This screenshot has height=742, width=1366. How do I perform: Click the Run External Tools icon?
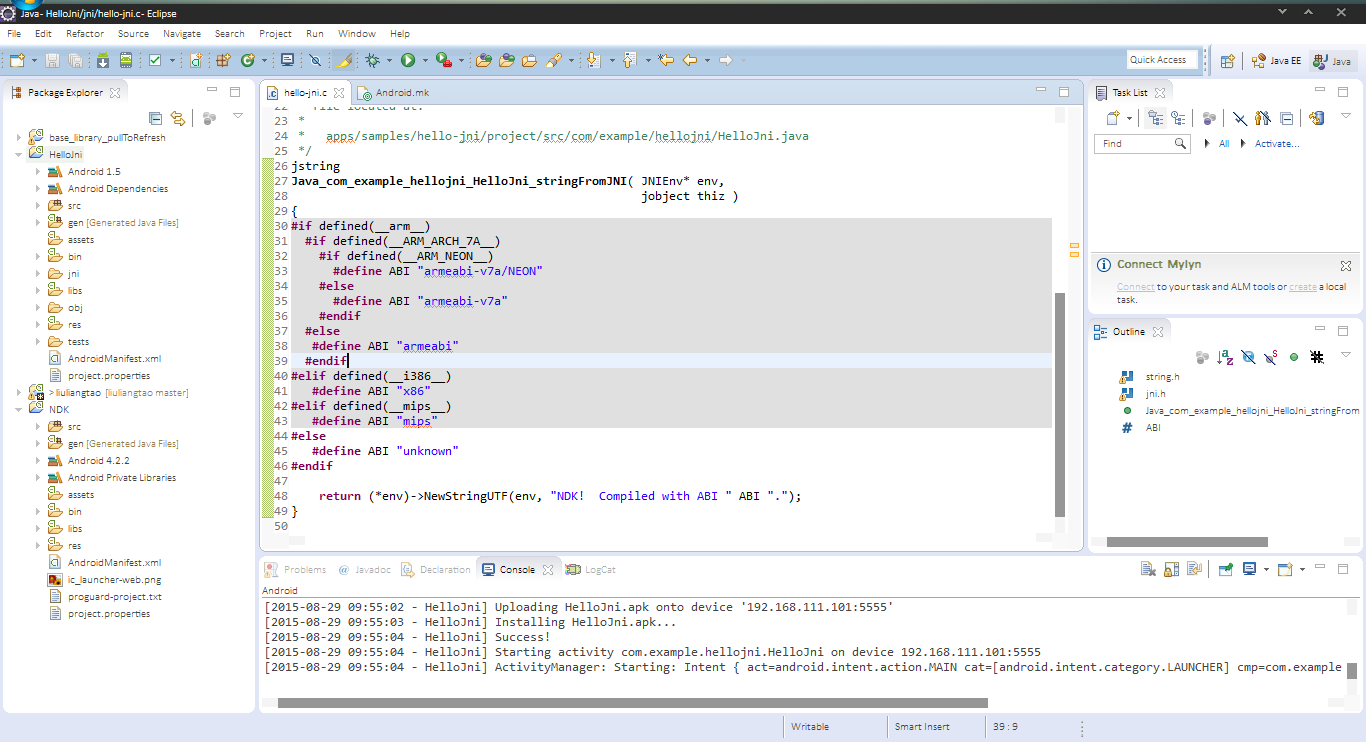(x=443, y=60)
